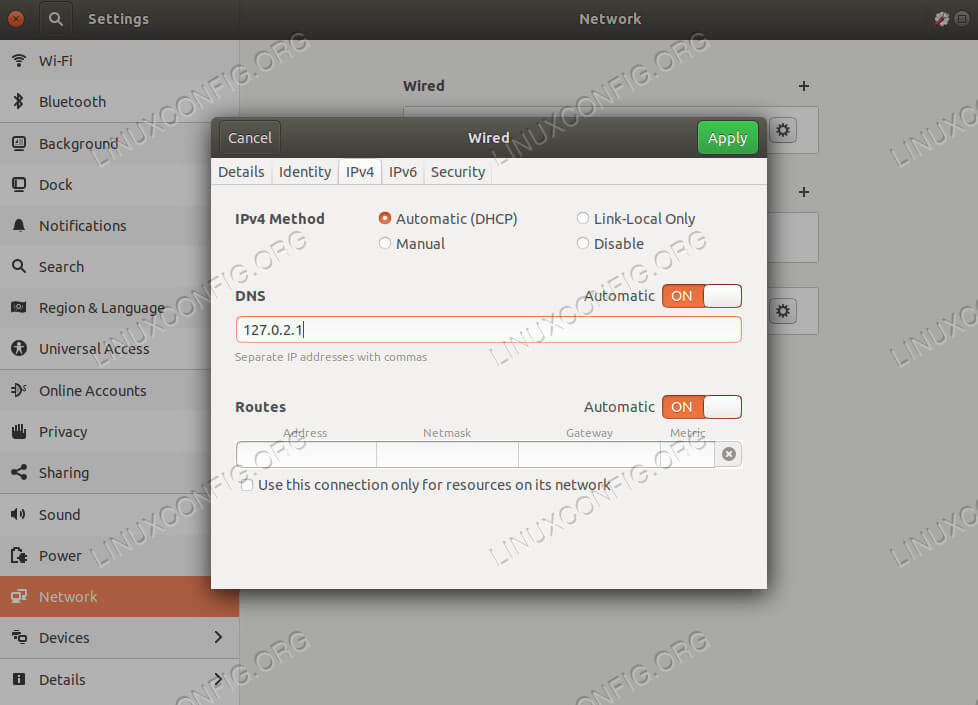The image size is (978, 705).
Task: Click the green Apply button
Action: [x=727, y=137]
